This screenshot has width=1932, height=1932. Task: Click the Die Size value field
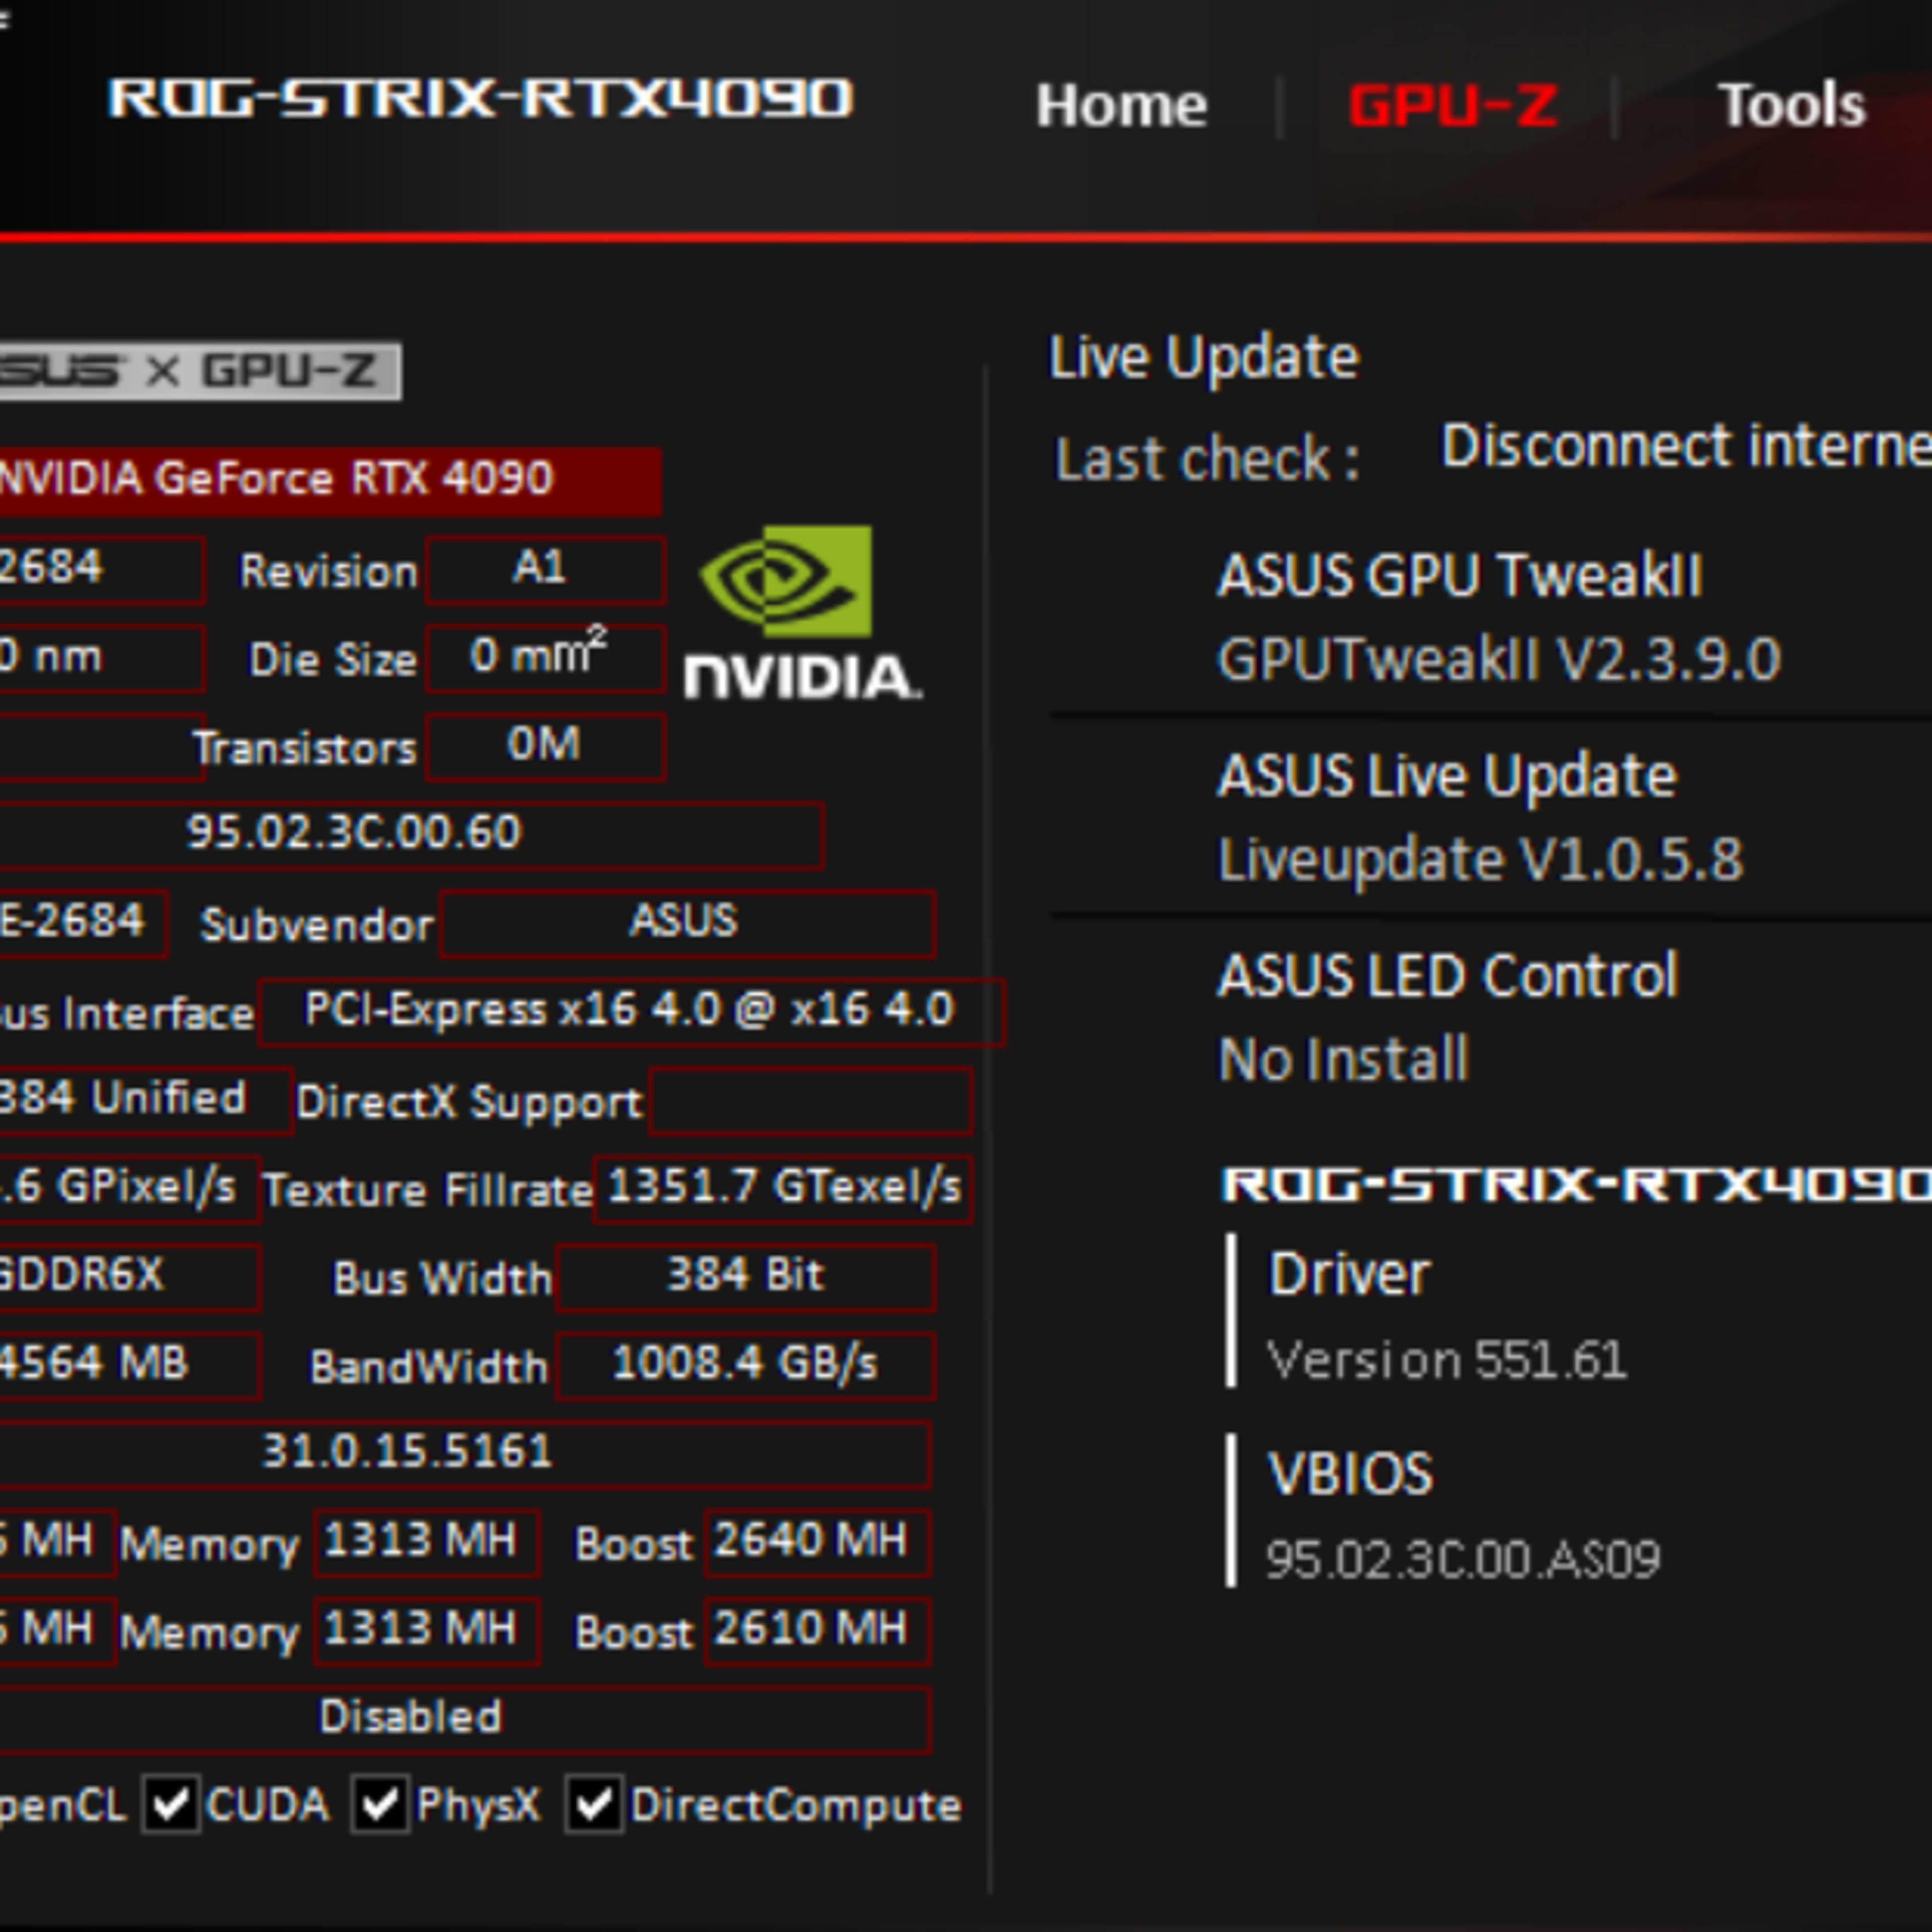(546, 658)
